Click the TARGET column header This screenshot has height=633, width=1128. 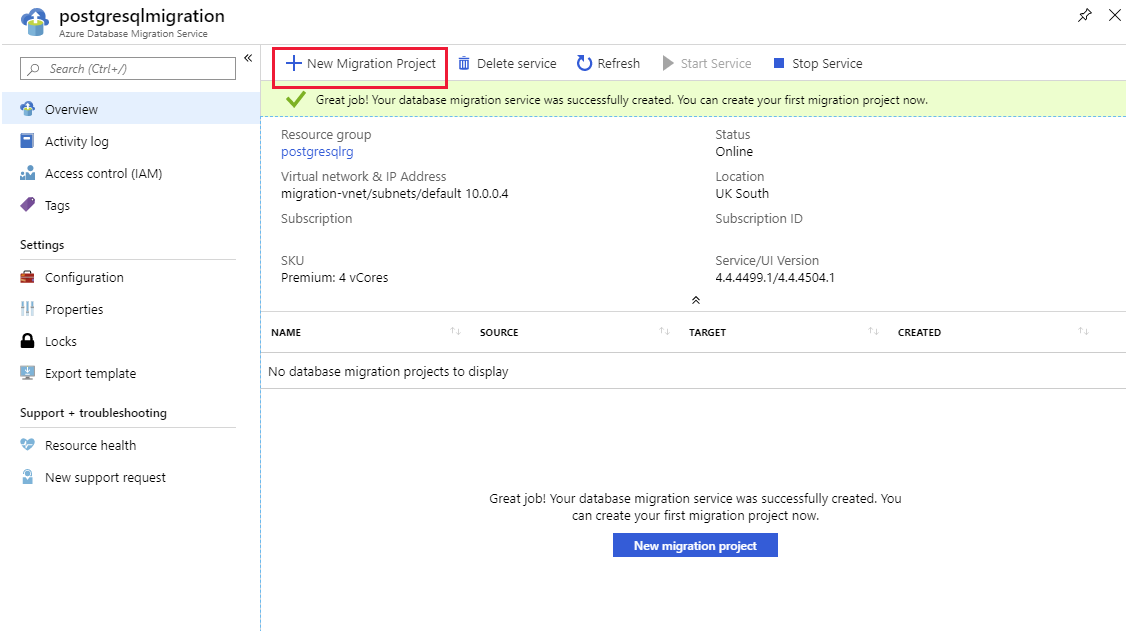tap(707, 332)
